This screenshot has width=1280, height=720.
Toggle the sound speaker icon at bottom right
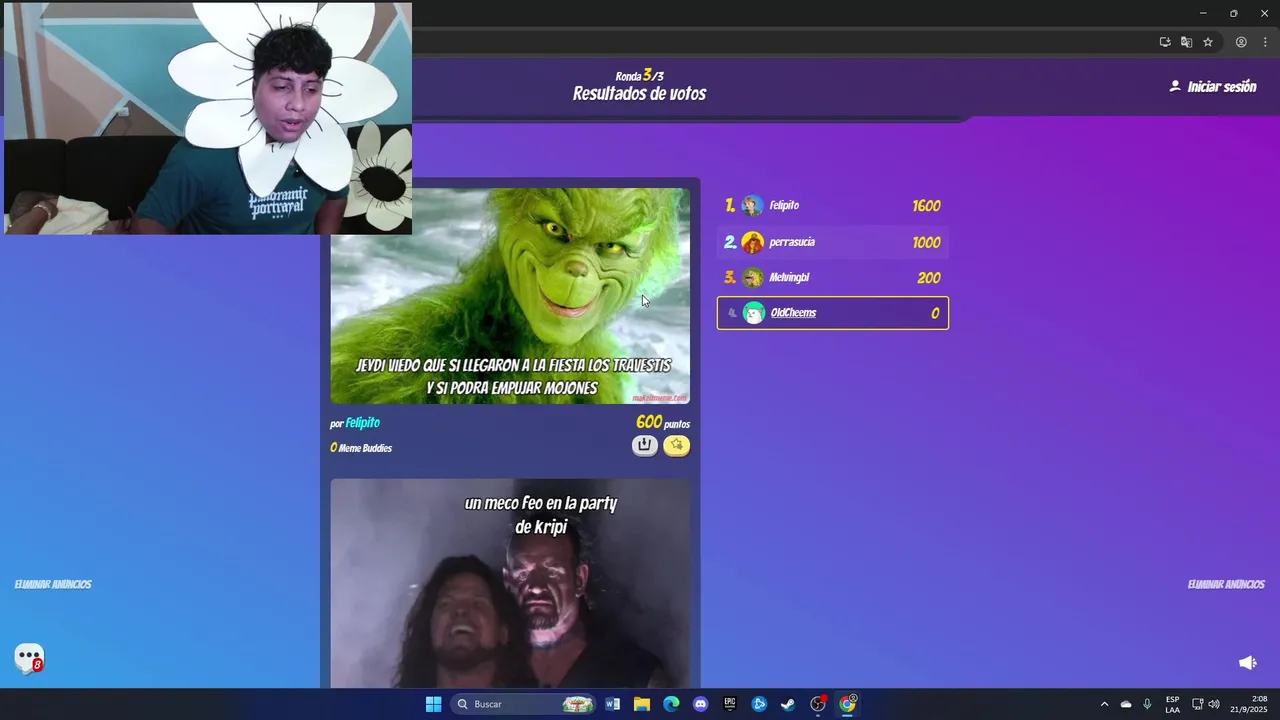[x=1248, y=663]
